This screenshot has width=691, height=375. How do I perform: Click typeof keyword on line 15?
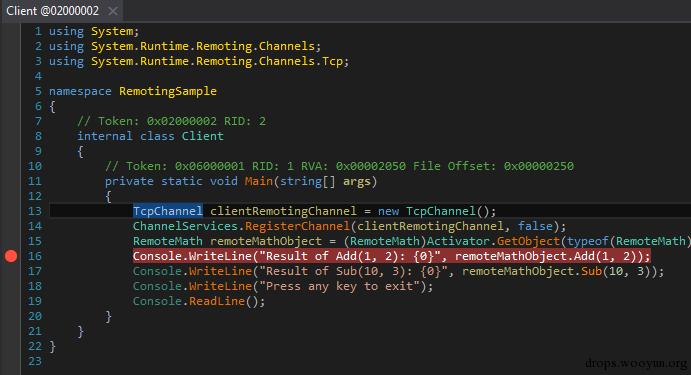(x=588, y=241)
